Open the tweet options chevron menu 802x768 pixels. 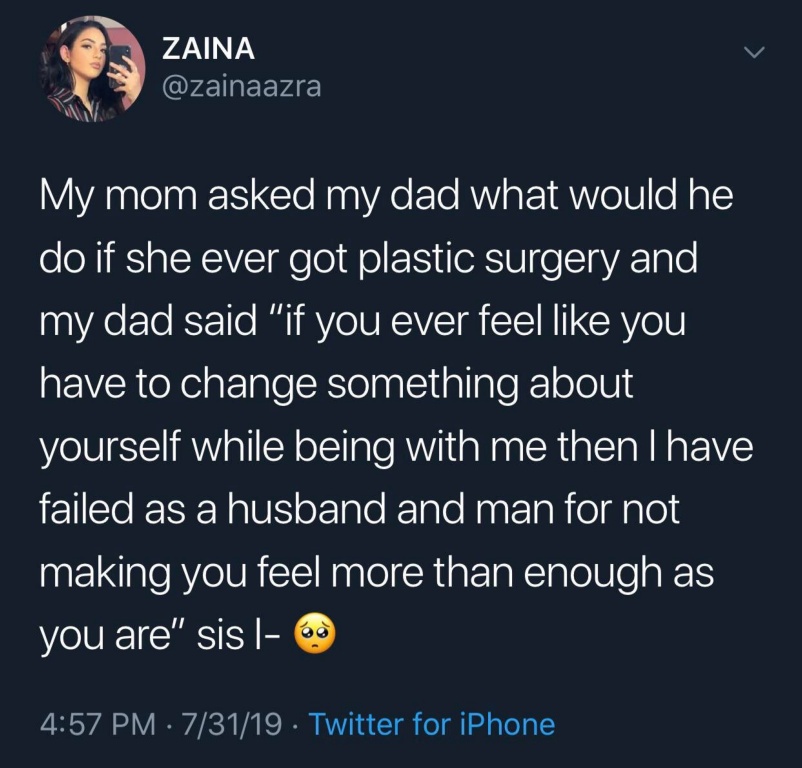753,52
